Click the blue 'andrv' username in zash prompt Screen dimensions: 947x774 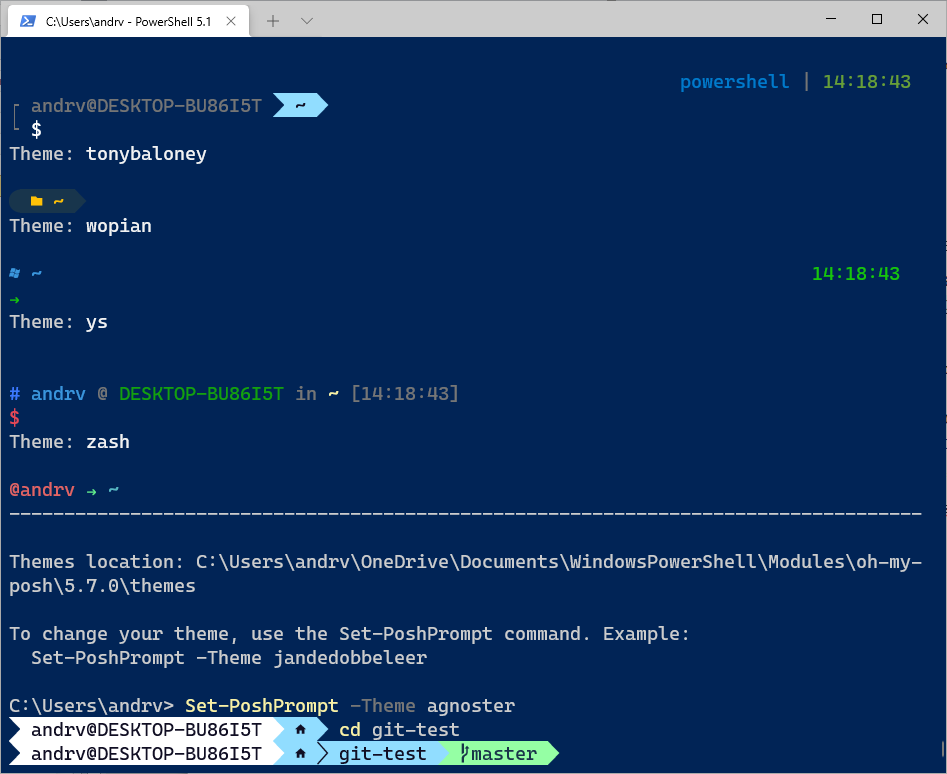(58, 394)
